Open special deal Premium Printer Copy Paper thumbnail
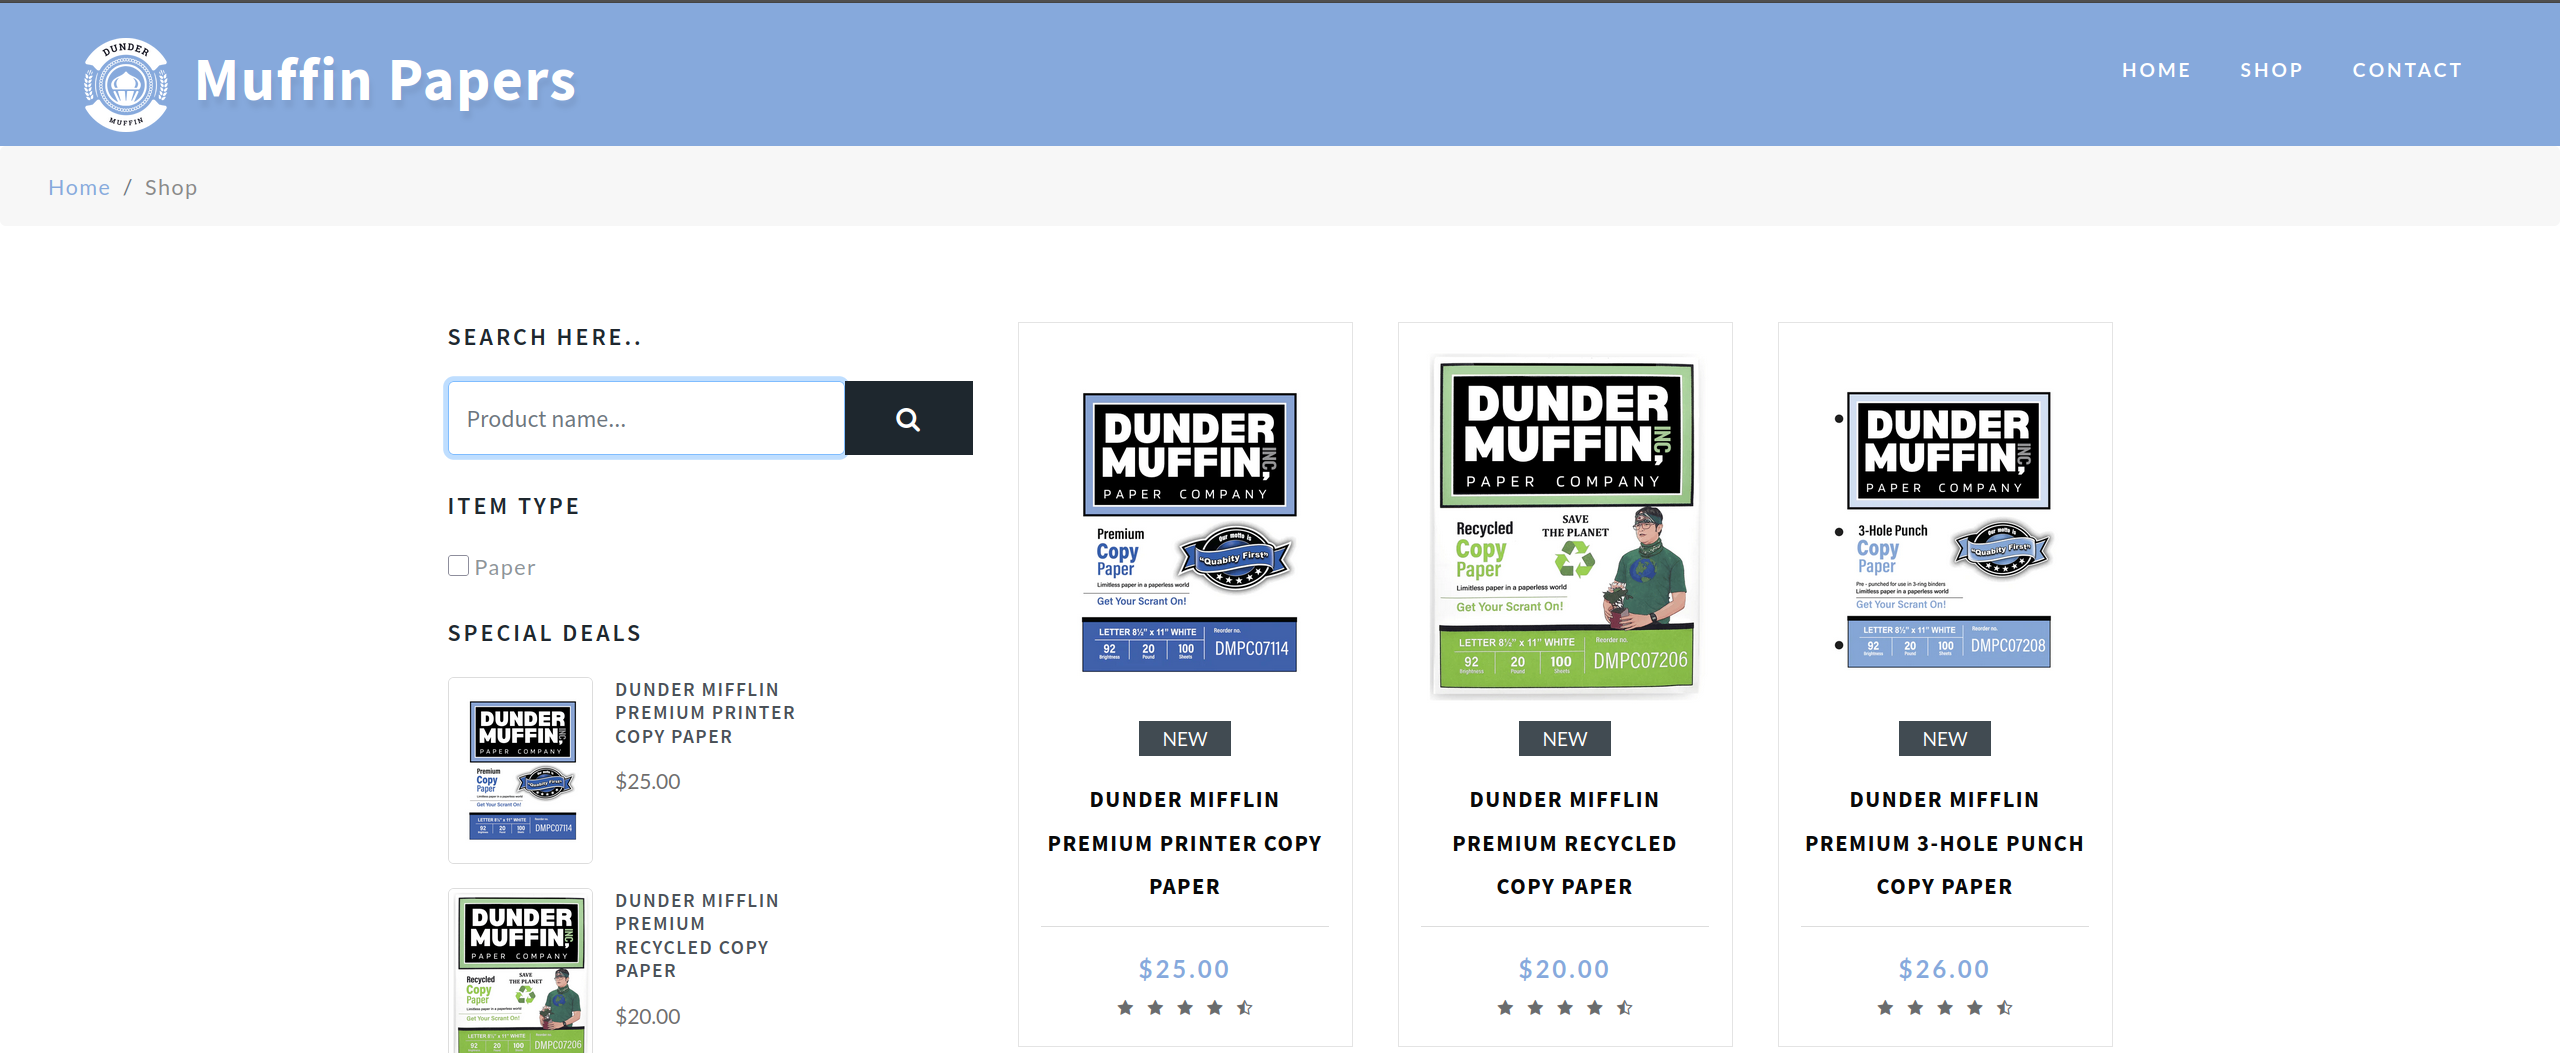The width and height of the screenshot is (2560, 1053). click(x=521, y=770)
